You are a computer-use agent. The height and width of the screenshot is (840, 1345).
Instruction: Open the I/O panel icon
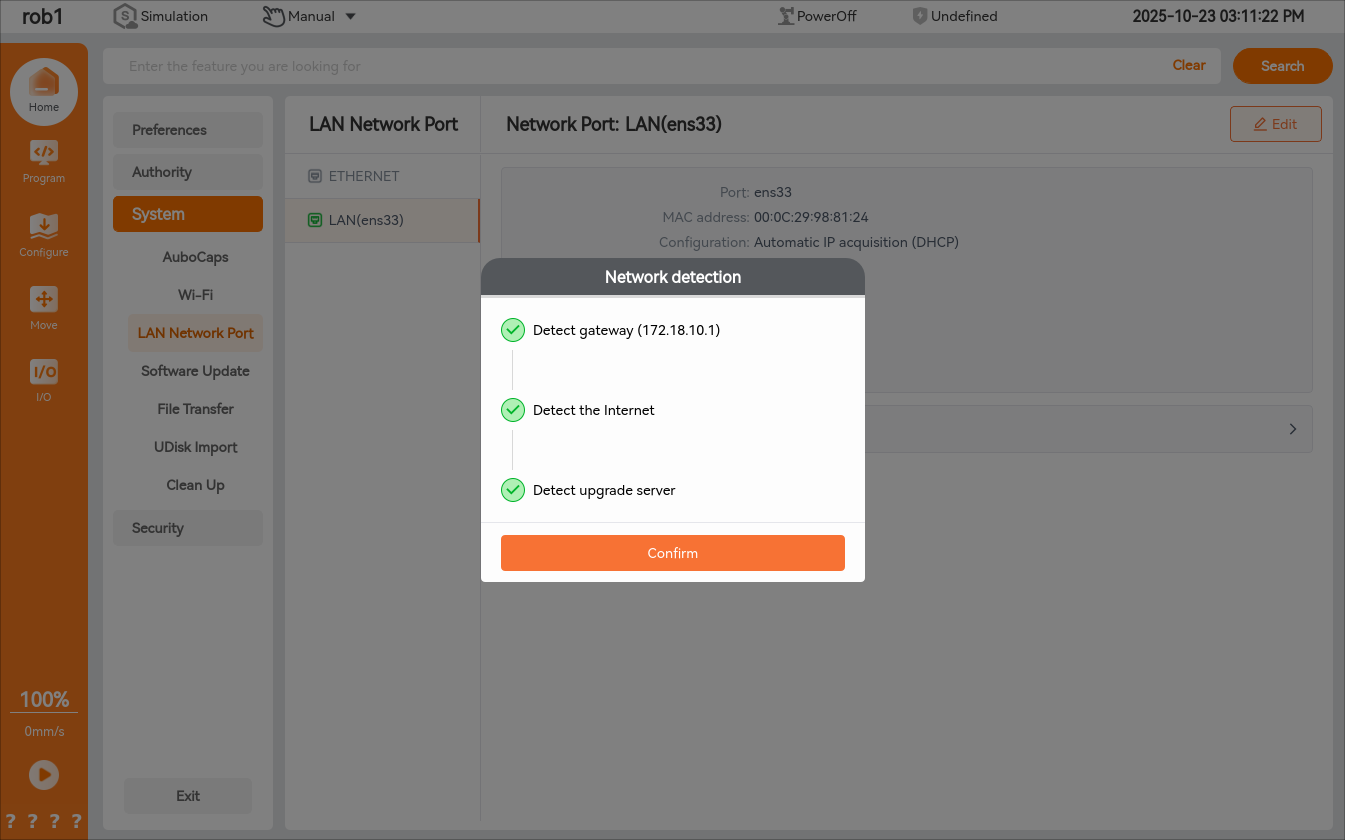(x=44, y=372)
